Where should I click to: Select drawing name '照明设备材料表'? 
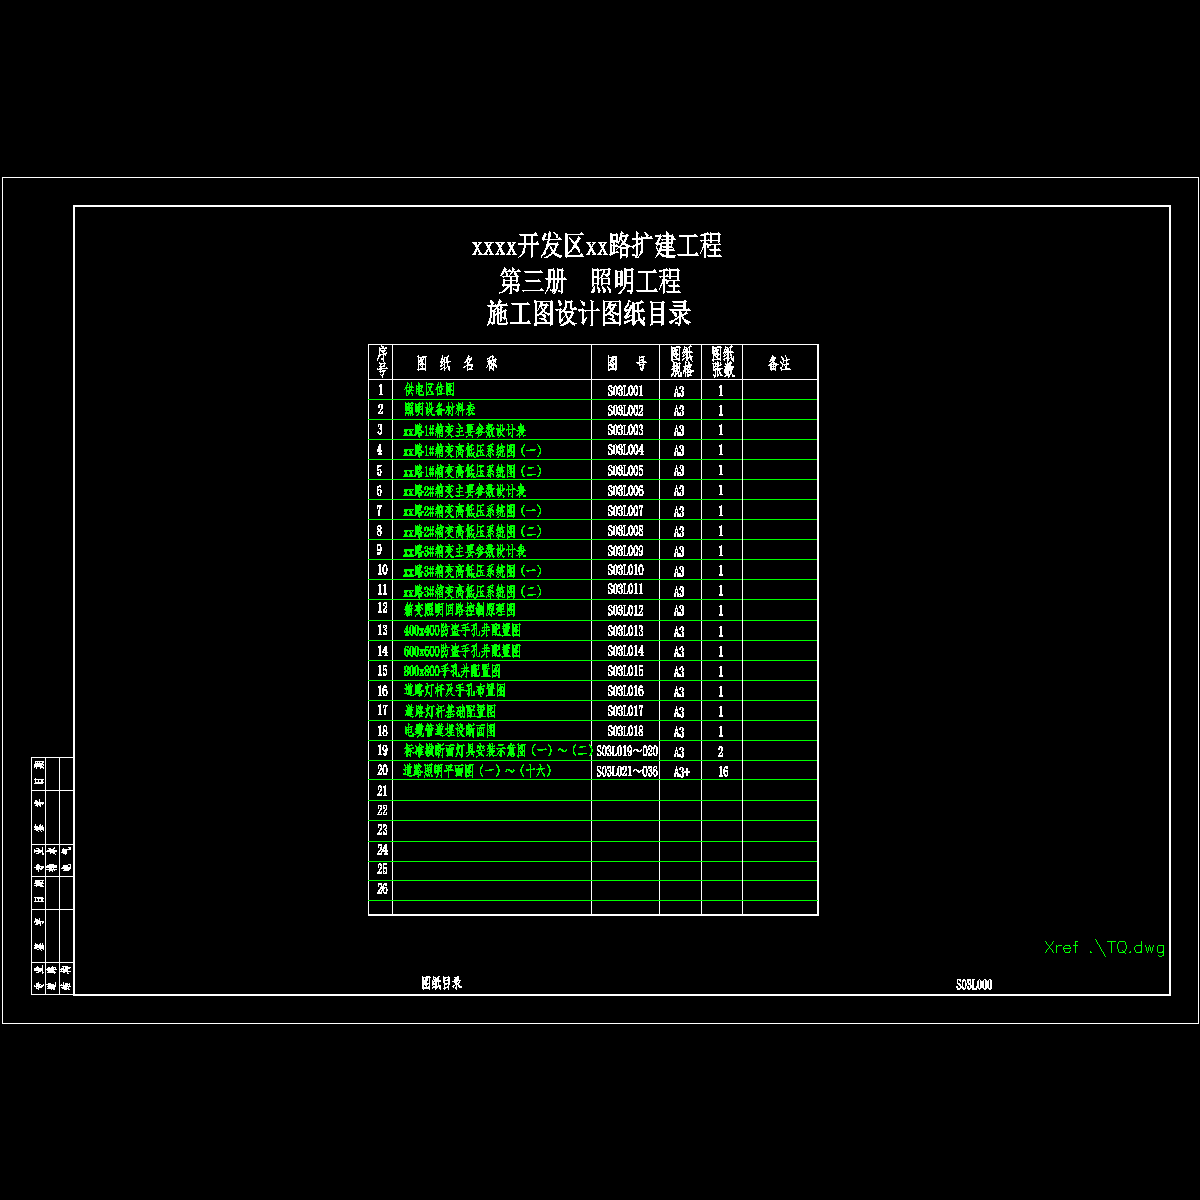(x=440, y=410)
